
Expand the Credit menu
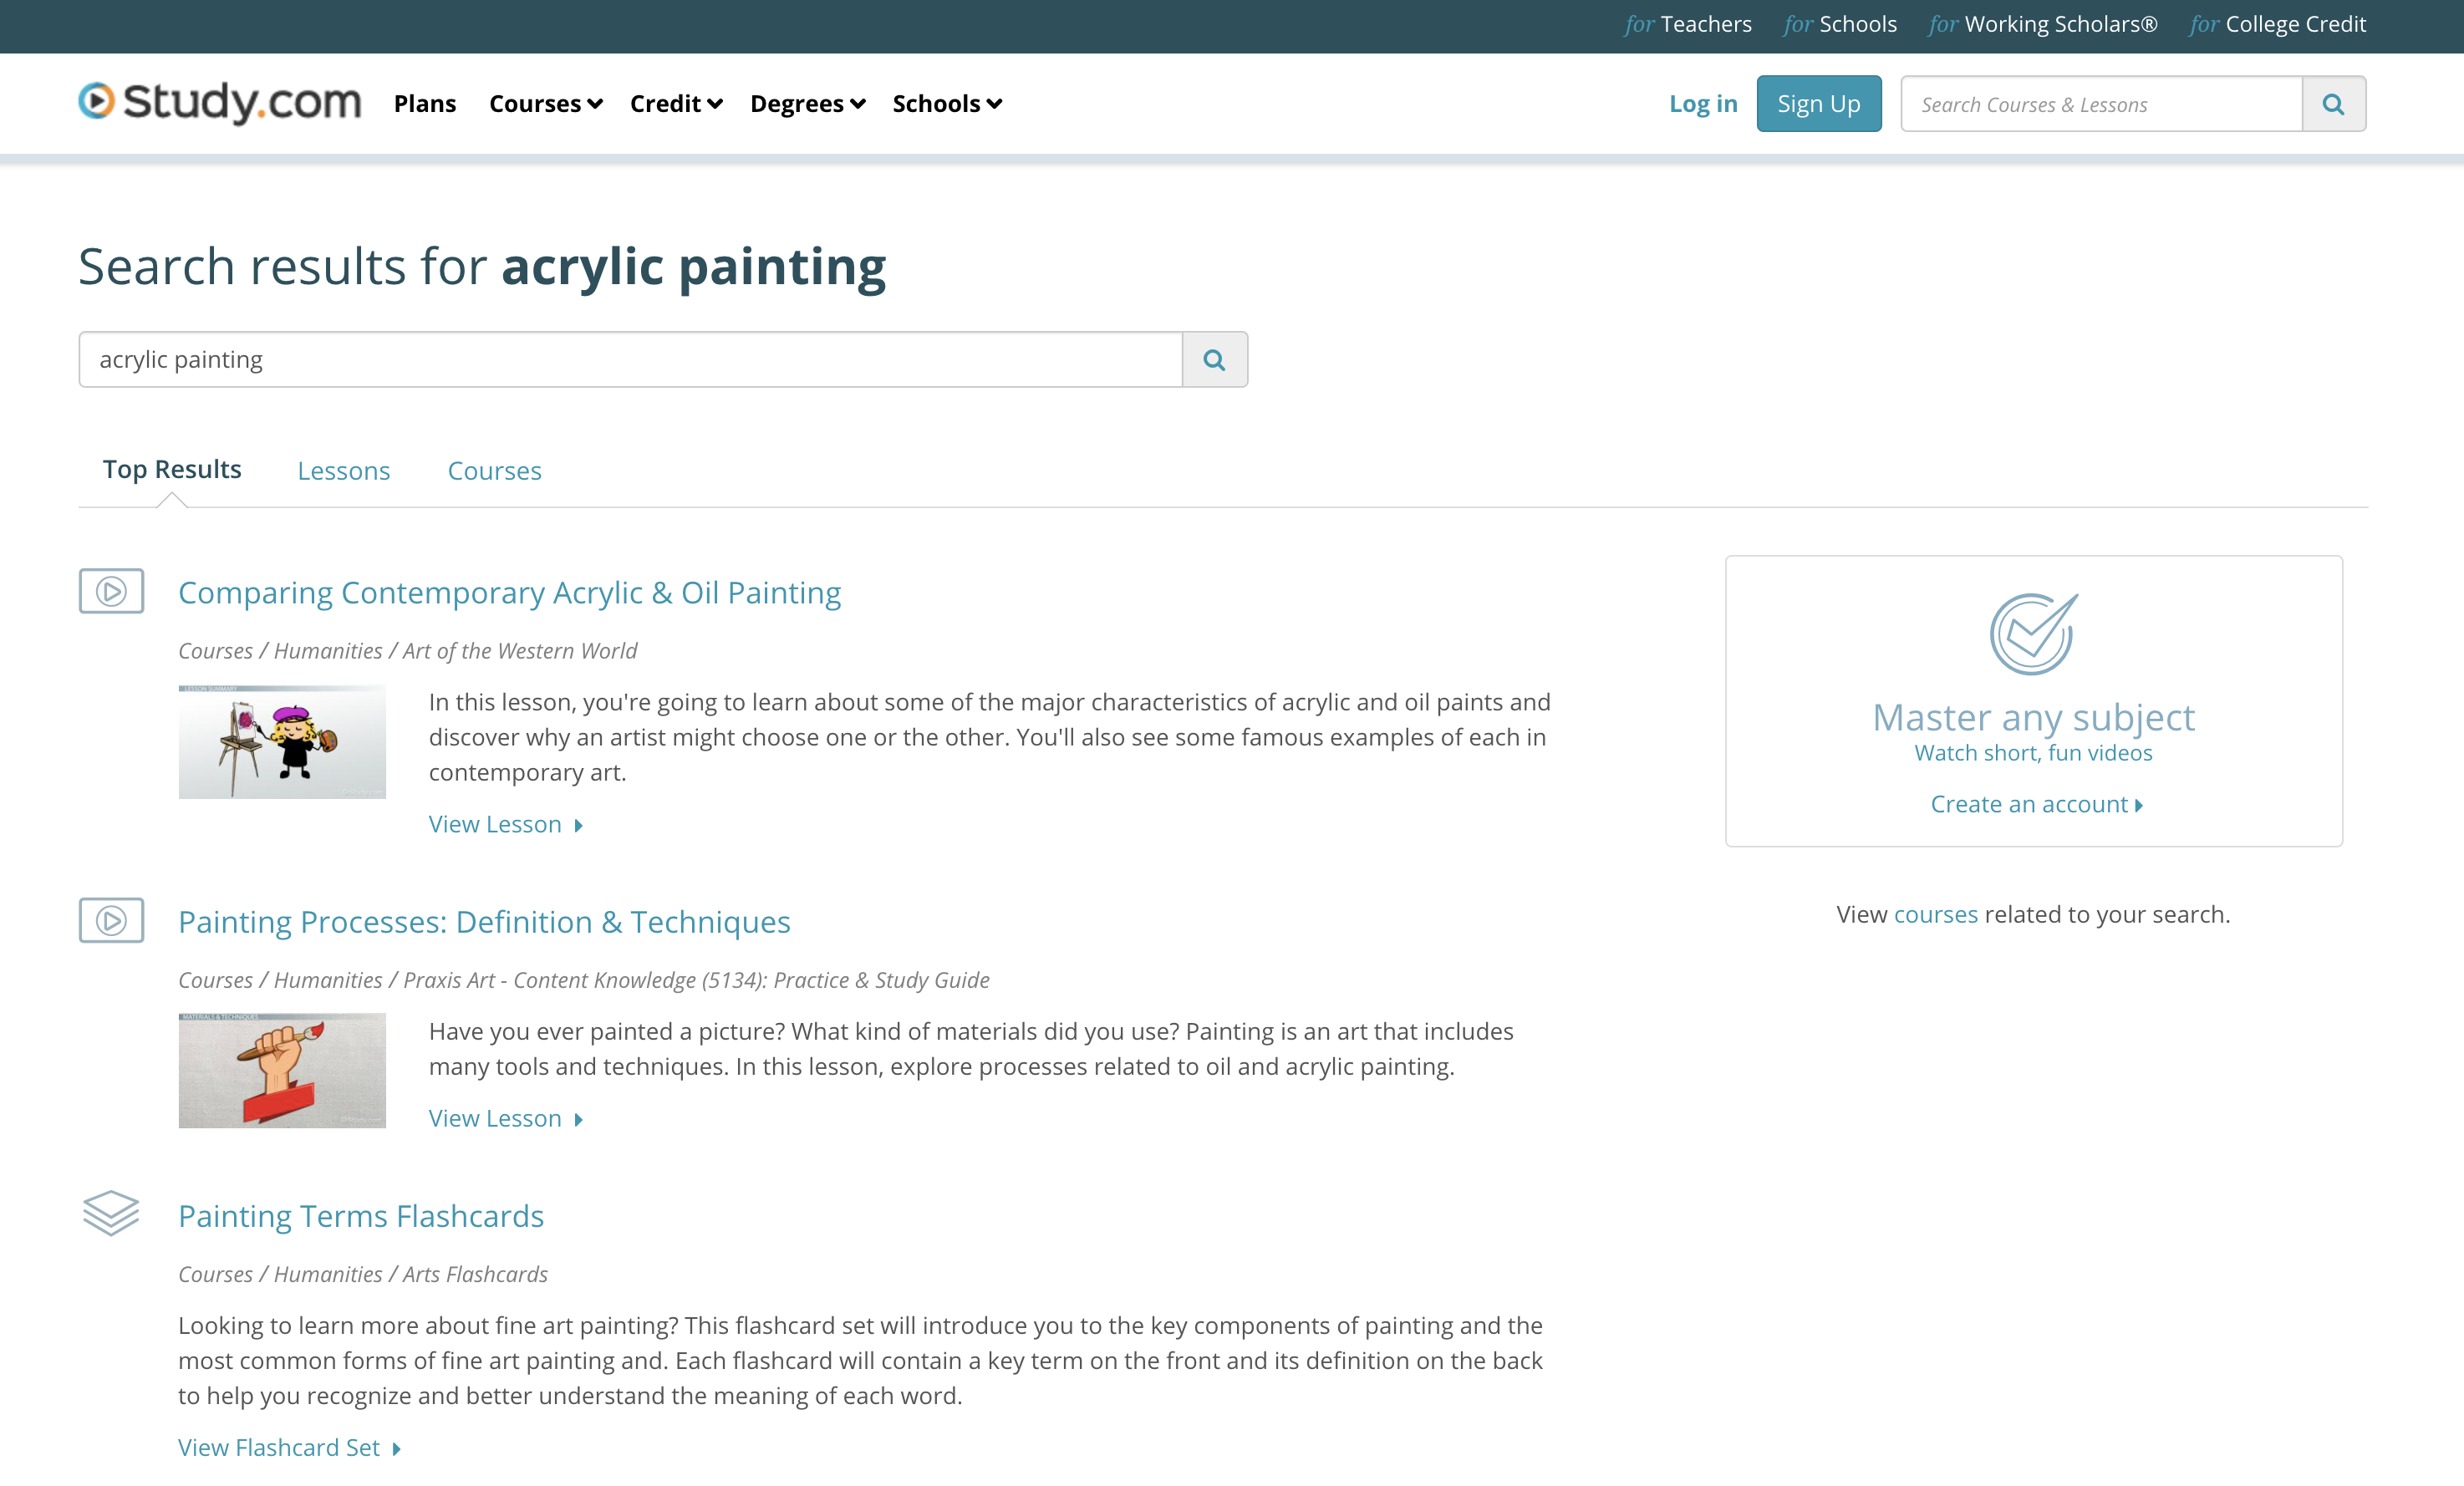pos(675,103)
